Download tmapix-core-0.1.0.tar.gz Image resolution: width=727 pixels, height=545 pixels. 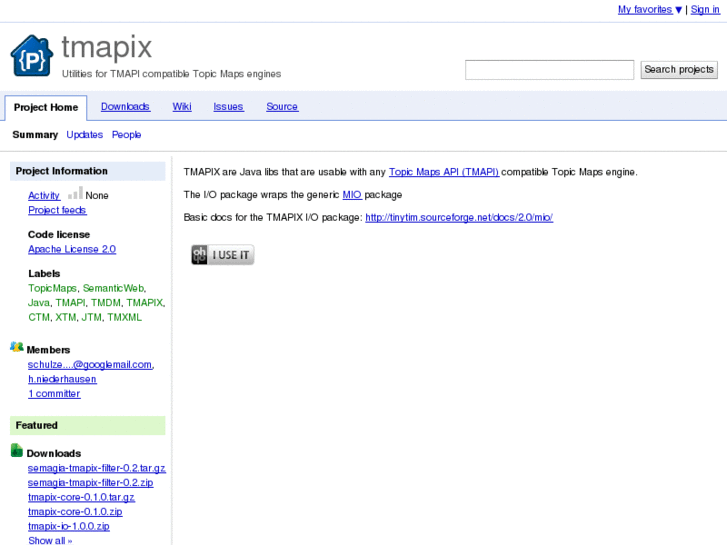click(x=81, y=497)
